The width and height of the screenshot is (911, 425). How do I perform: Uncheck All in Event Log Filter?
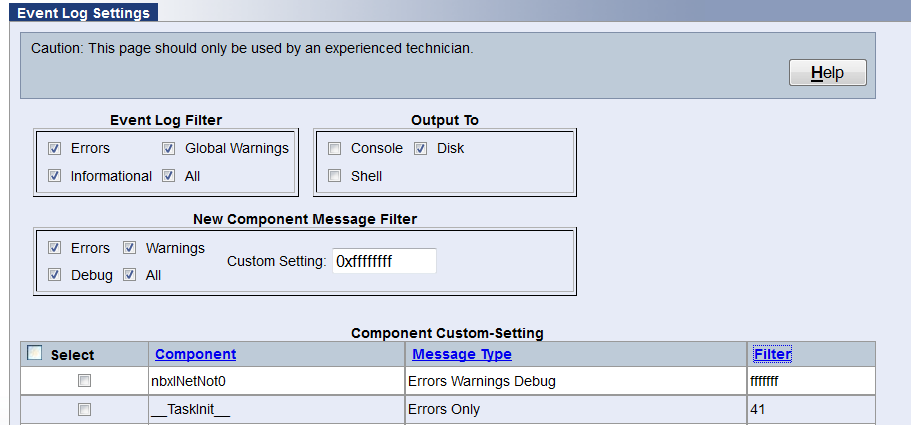point(168,176)
